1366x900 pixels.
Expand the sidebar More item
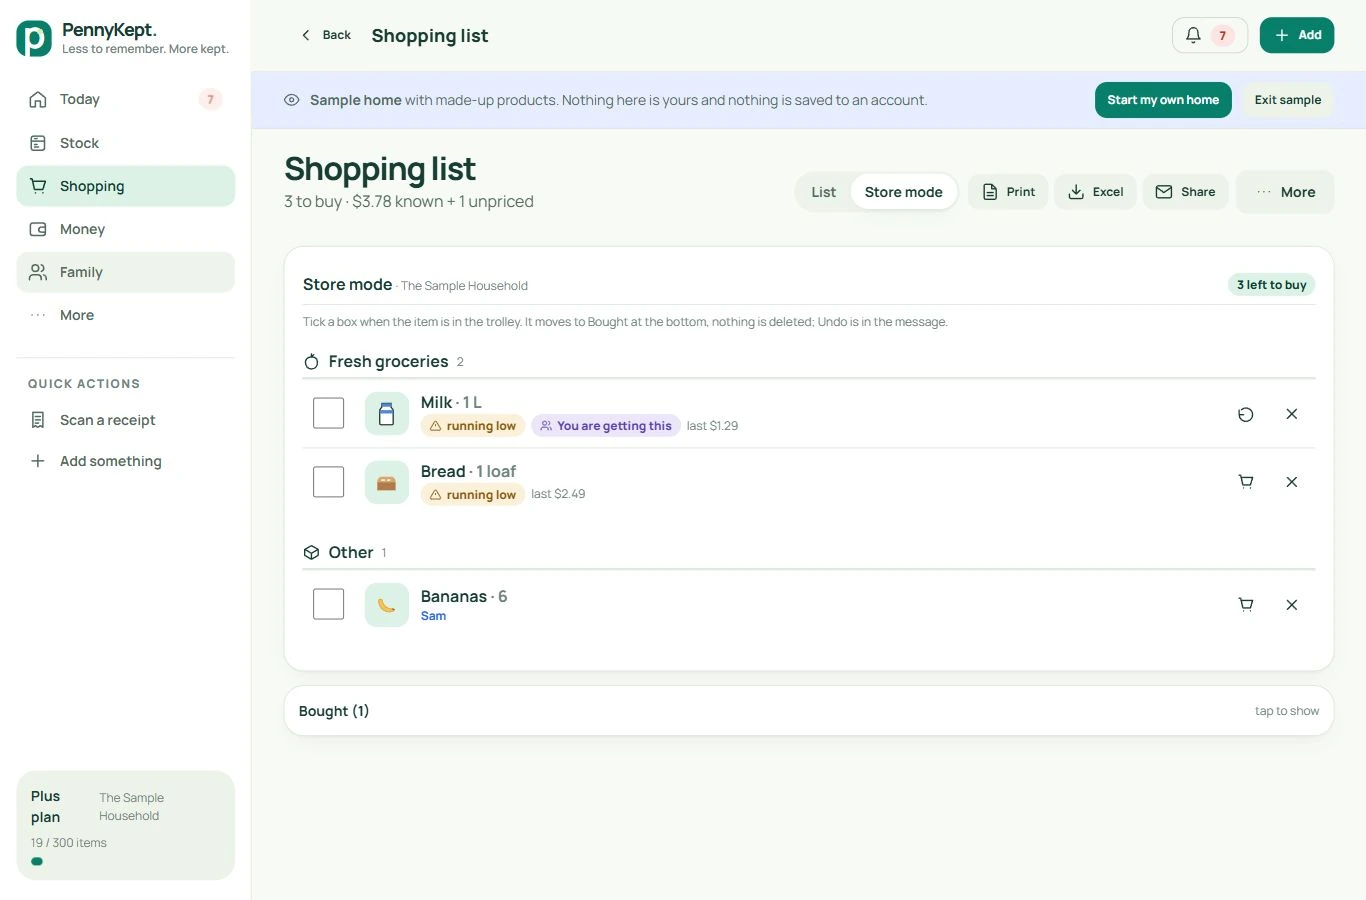(x=126, y=315)
